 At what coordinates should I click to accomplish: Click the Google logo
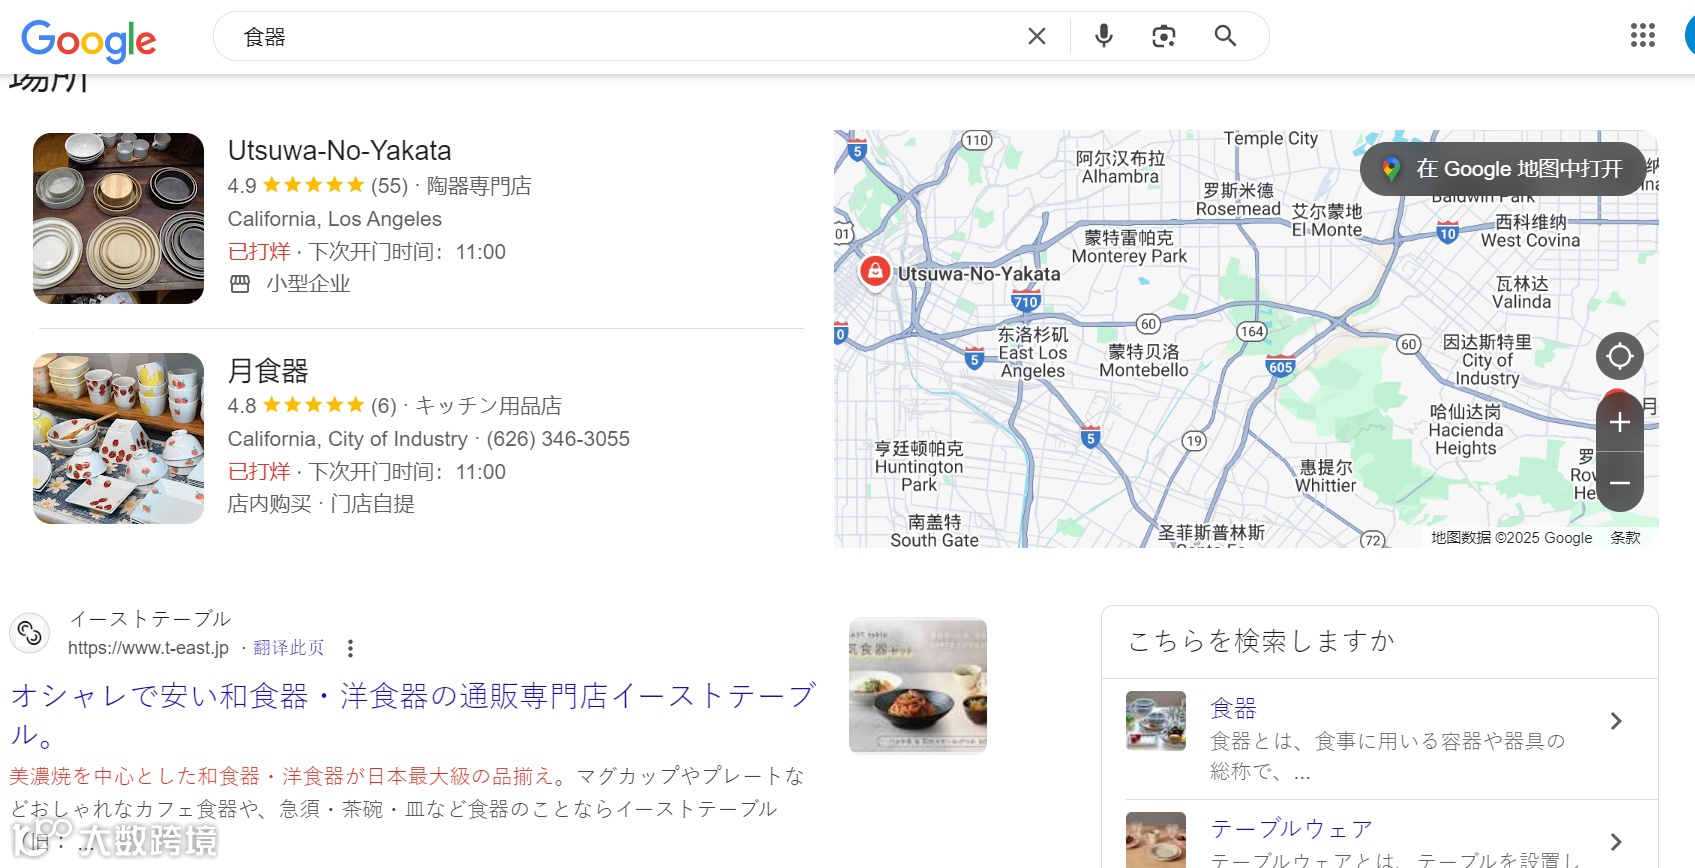coord(88,40)
